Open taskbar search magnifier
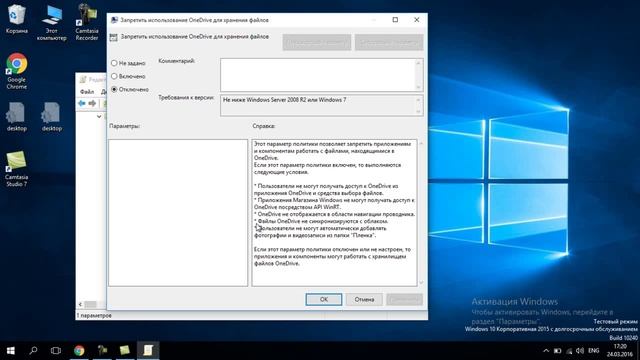Image resolution: width=640 pixels, height=360 pixels. tap(33, 350)
